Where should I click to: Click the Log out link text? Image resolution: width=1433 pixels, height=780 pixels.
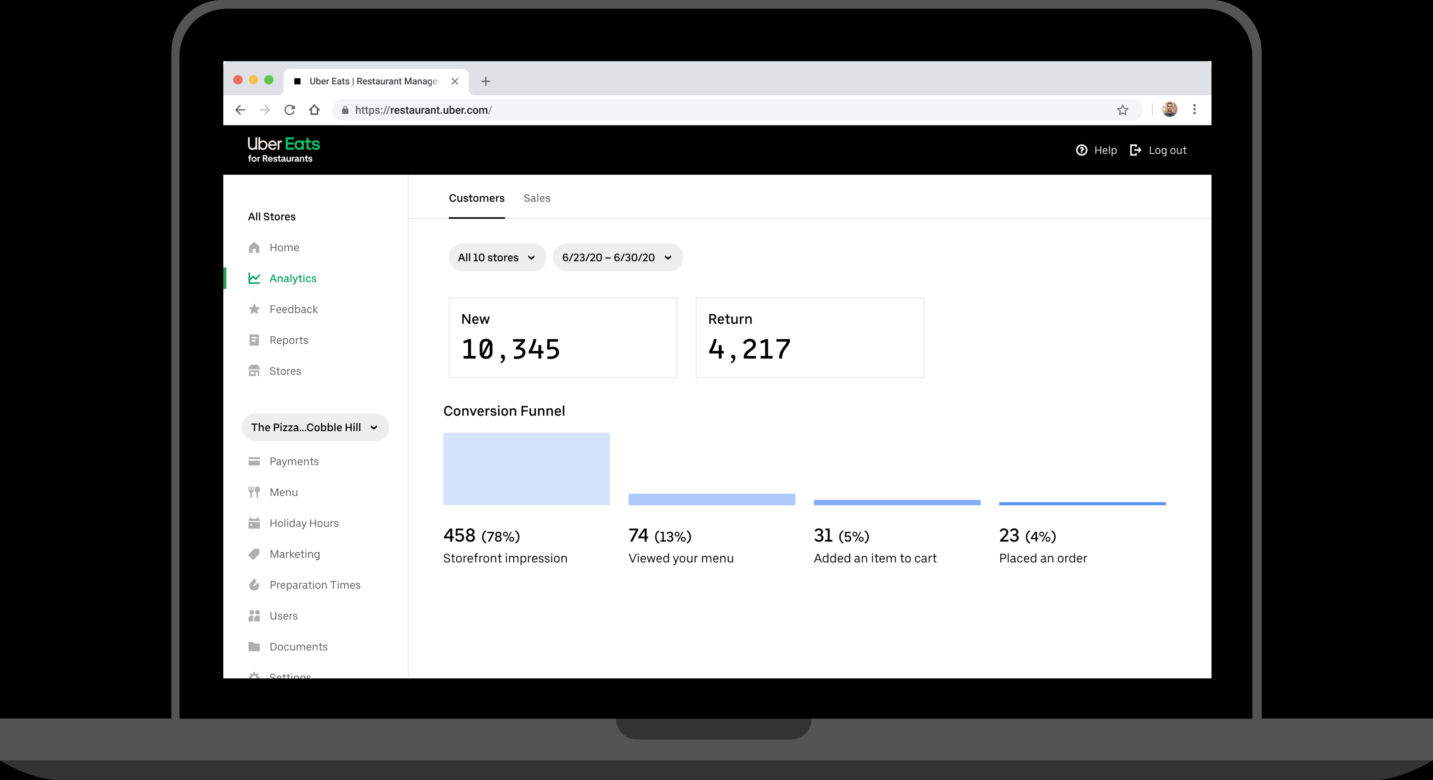pyautogui.click(x=1168, y=150)
